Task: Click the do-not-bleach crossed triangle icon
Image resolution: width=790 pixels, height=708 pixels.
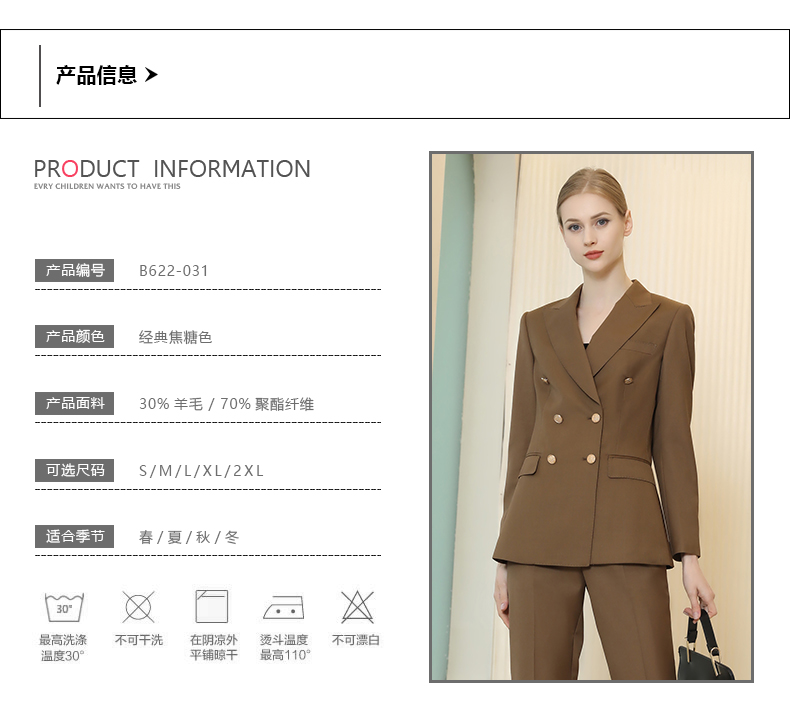Action: coord(357,607)
